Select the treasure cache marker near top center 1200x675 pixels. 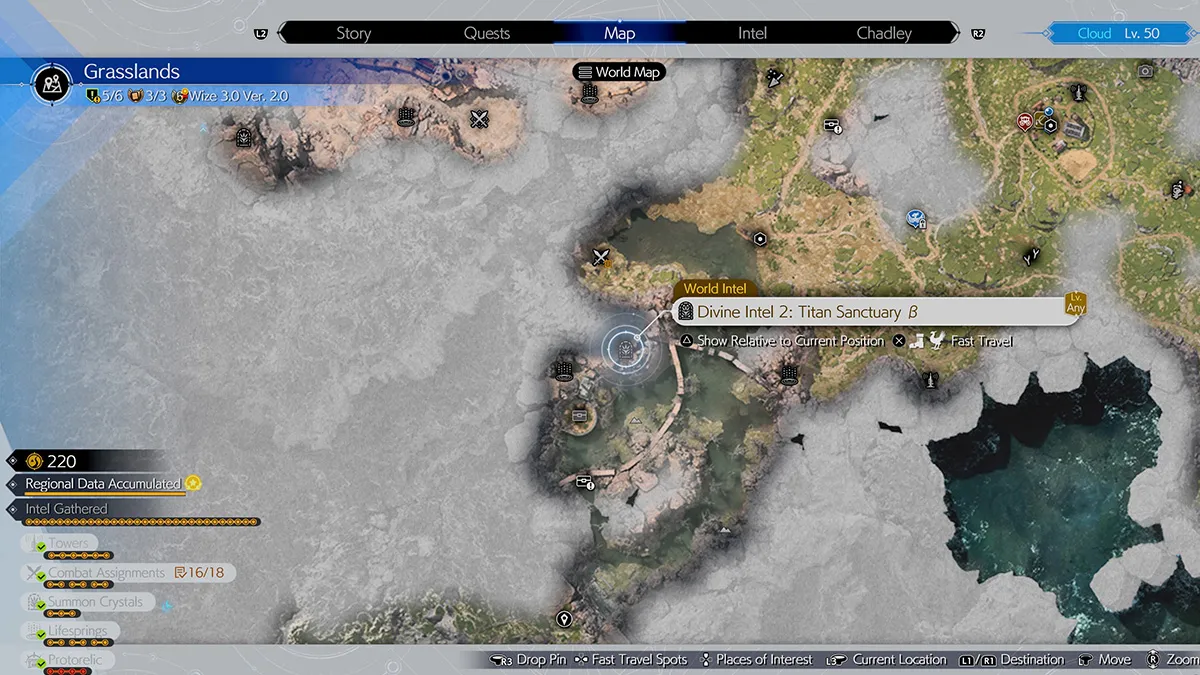tap(831, 125)
